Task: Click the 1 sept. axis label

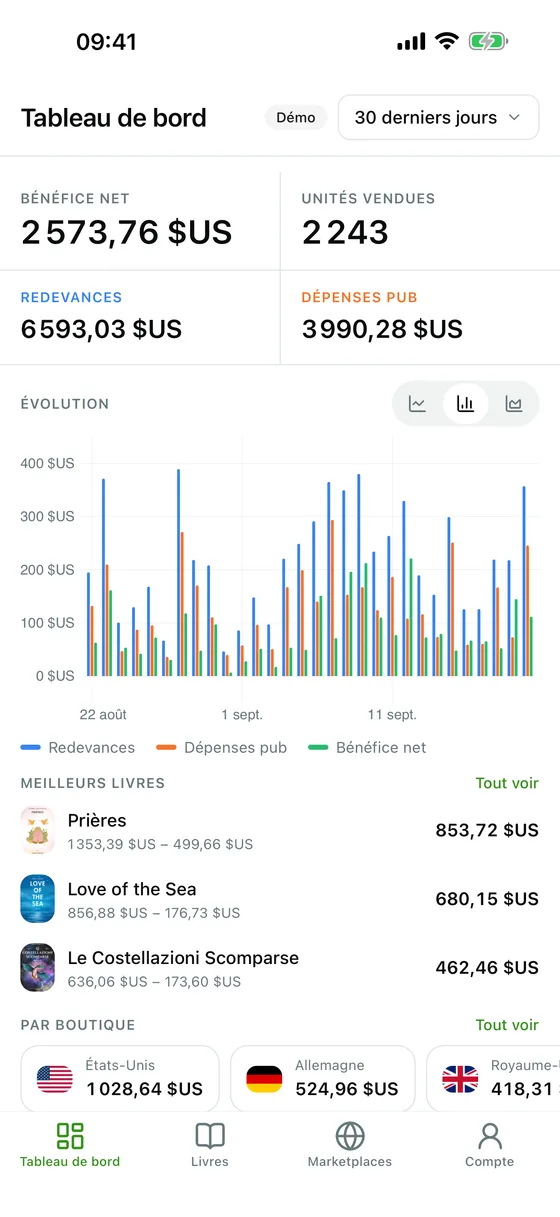Action: tap(240, 715)
